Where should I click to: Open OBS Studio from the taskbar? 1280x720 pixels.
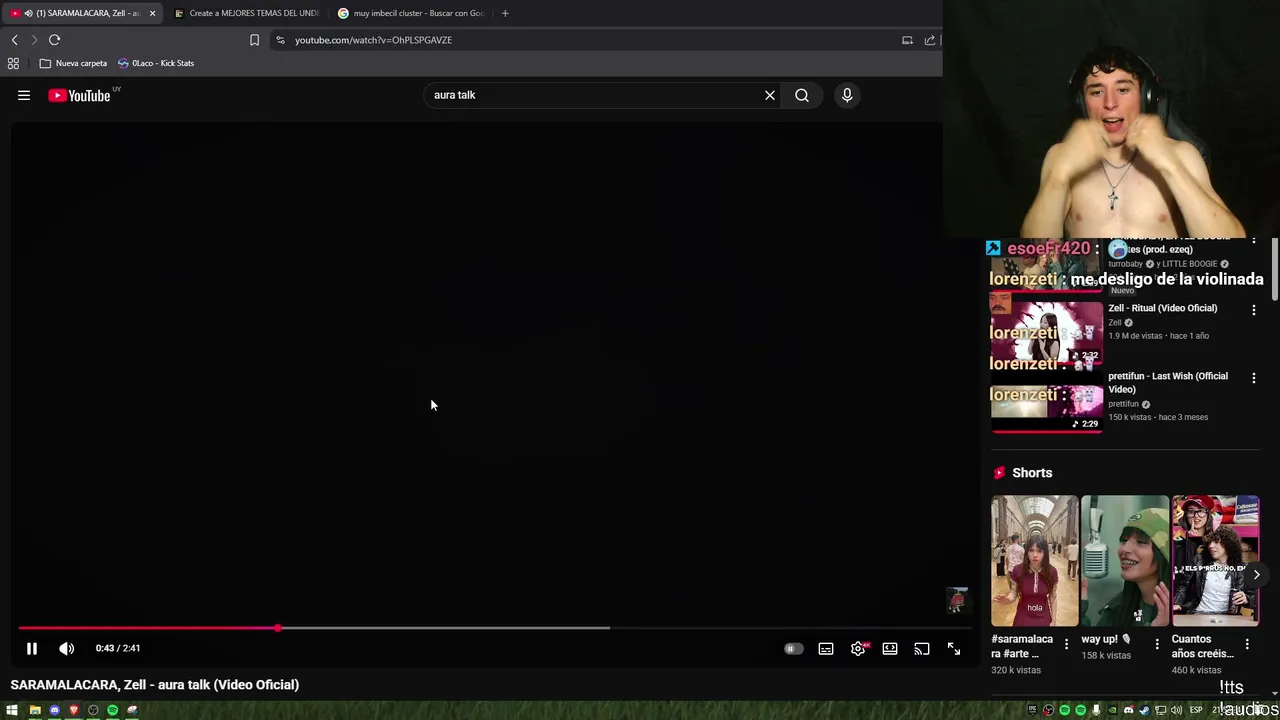[x=93, y=710]
